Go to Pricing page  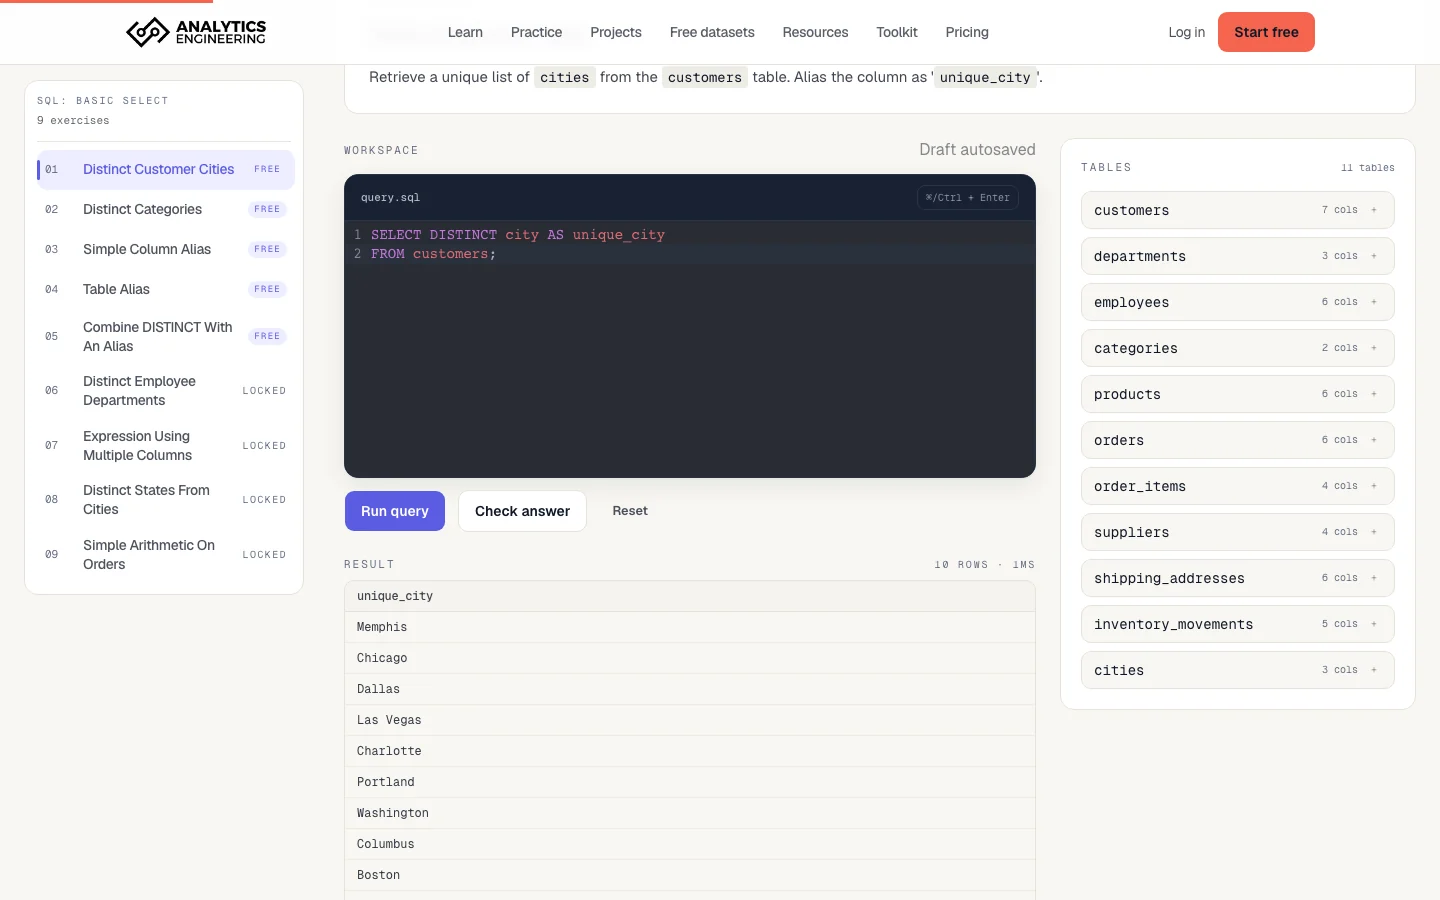967,32
